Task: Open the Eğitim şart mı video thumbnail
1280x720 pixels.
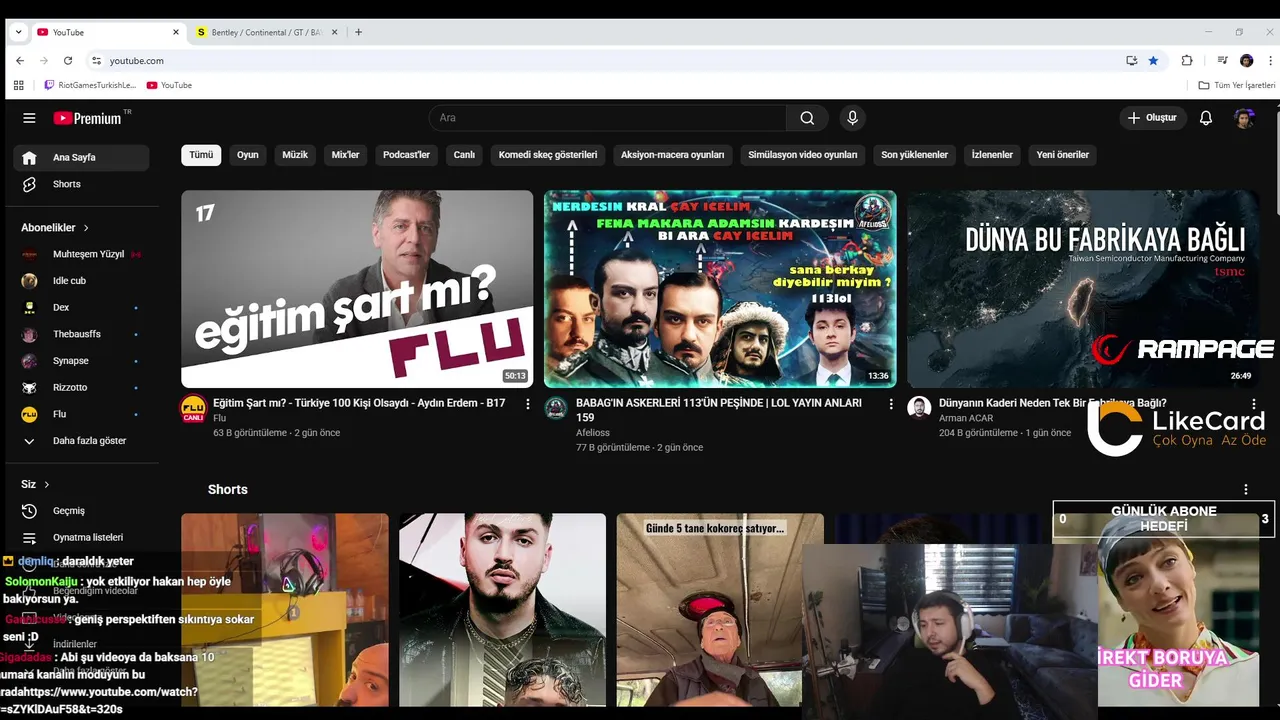Action: coord(357,289)
